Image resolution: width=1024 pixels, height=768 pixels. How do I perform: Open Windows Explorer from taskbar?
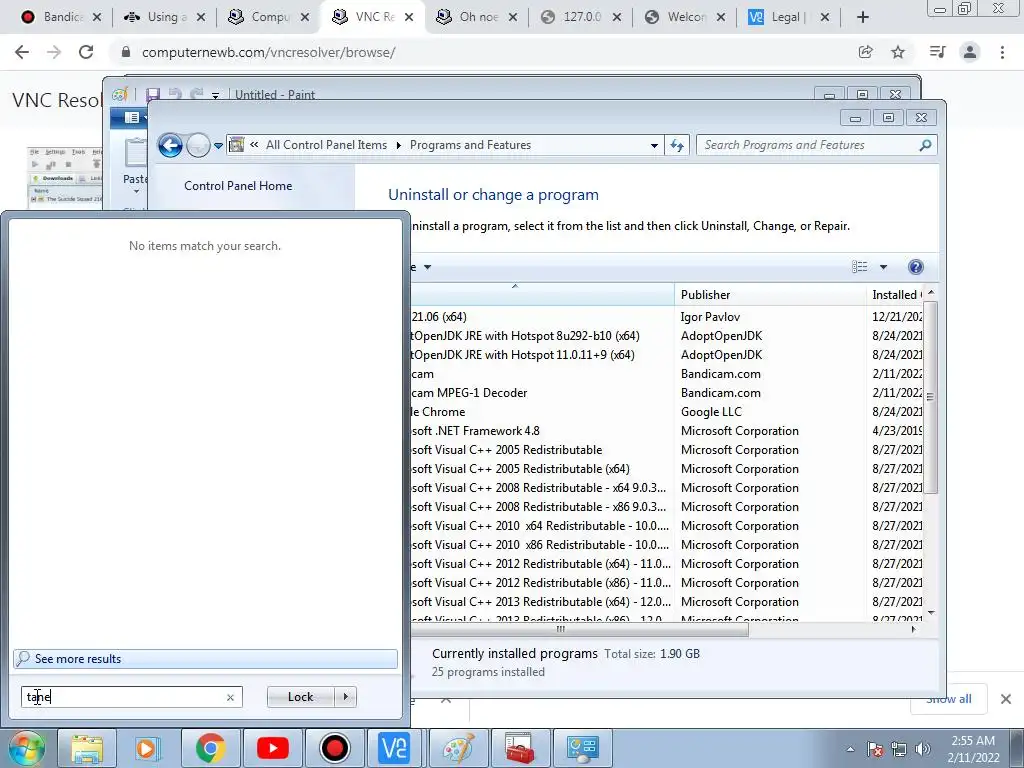(x=87, y=748)
